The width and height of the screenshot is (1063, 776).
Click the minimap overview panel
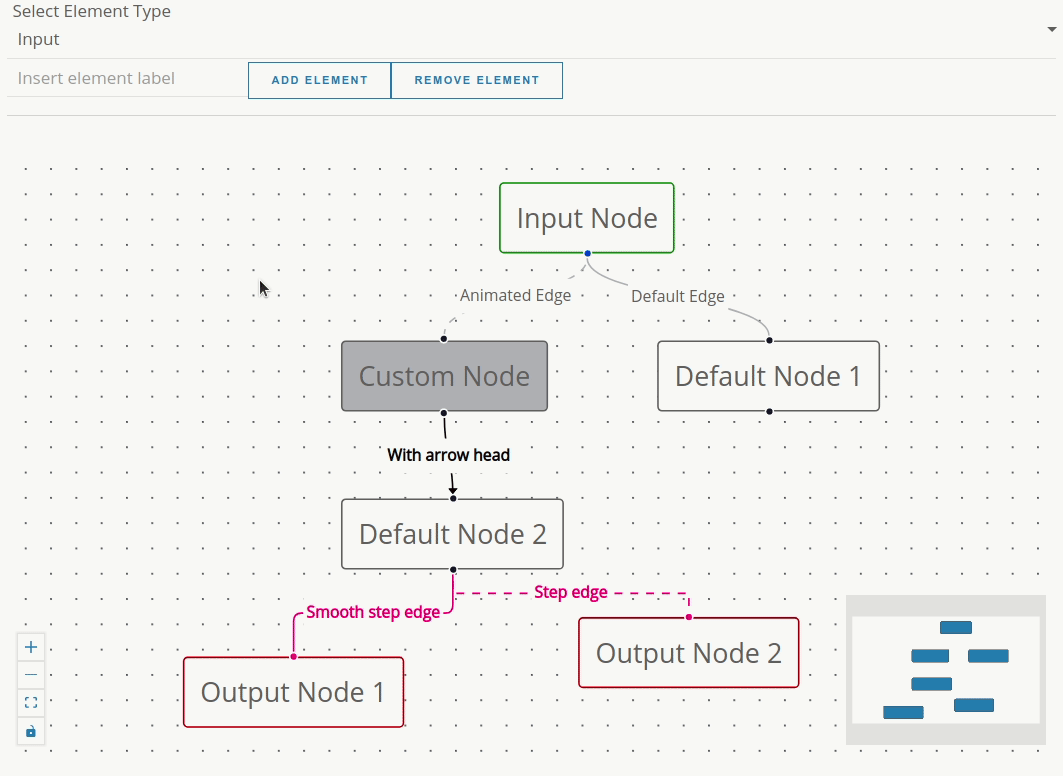click(x=946, y=670)
